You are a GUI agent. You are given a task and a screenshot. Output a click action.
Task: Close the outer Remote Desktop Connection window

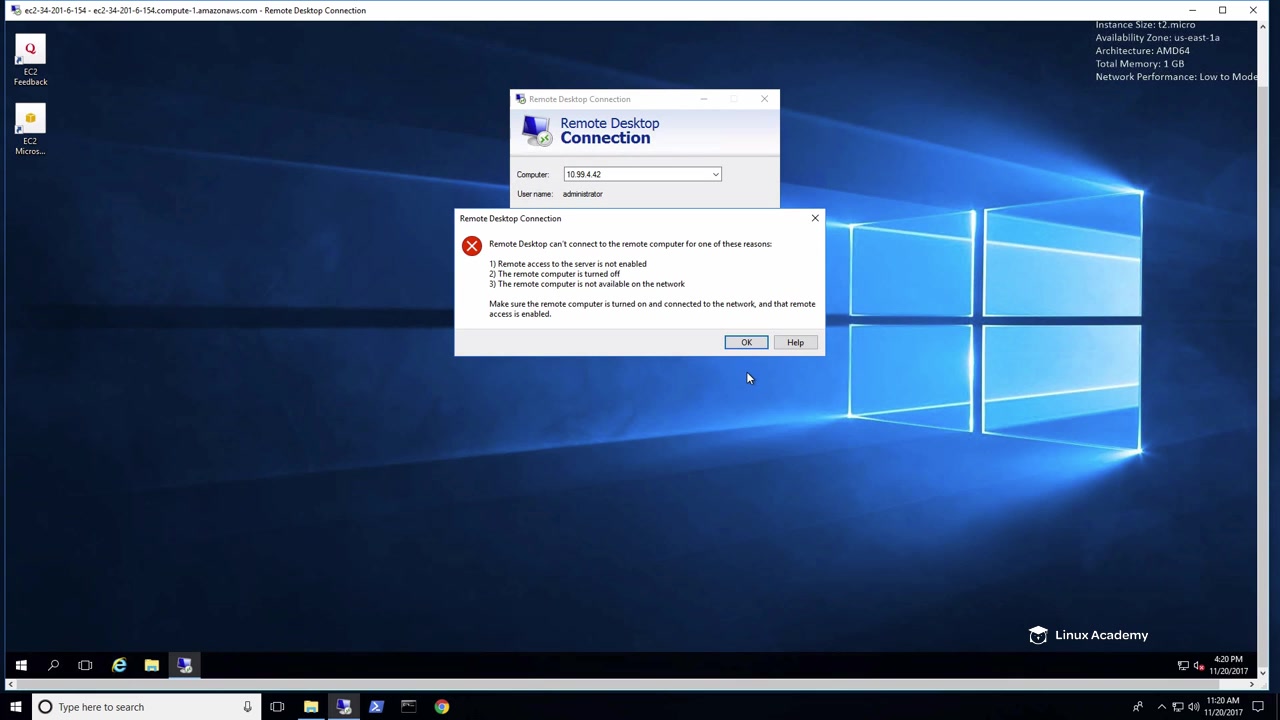pos(1253,10)
